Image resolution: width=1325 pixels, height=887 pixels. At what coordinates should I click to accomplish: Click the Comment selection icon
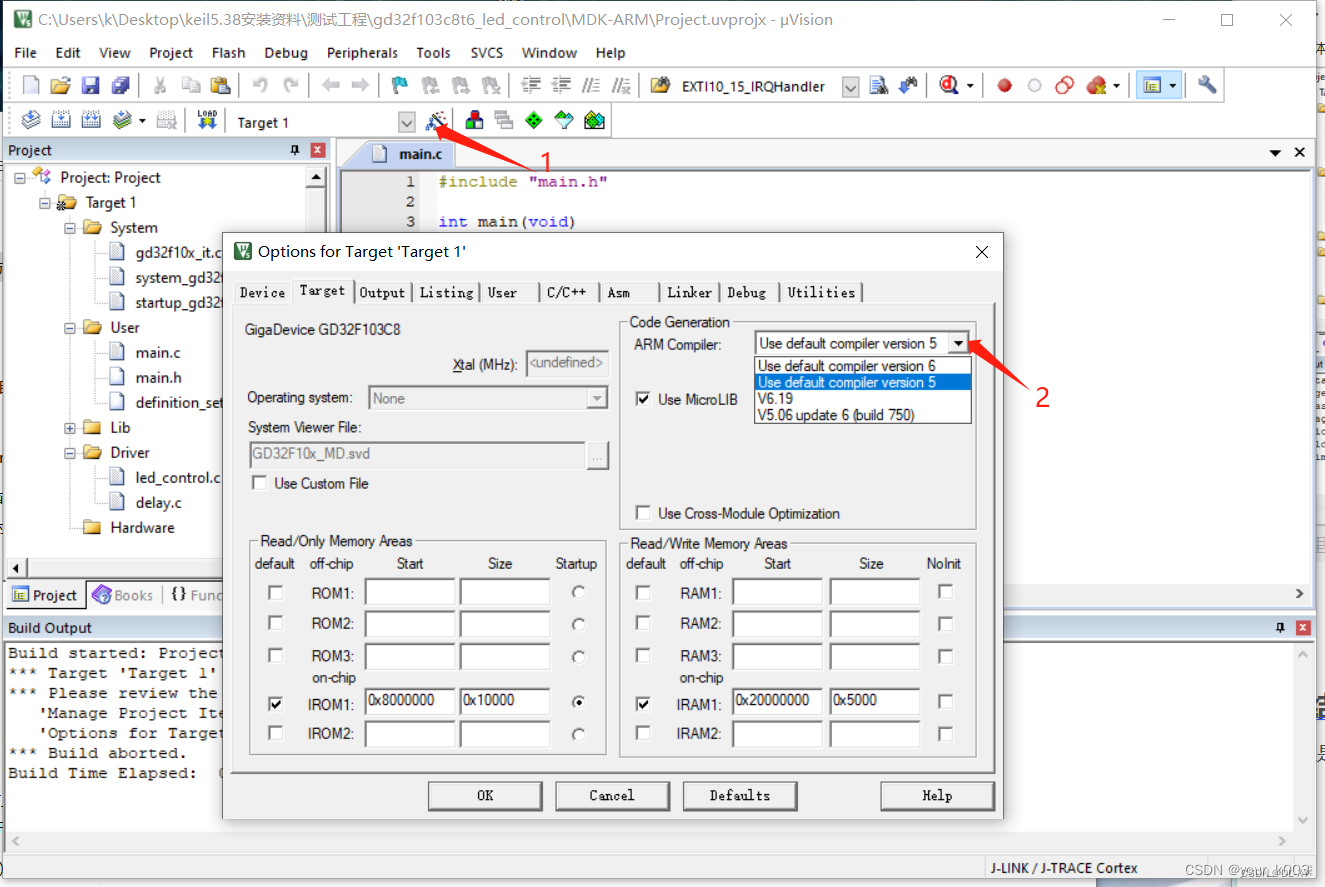(x=592, y=86)
